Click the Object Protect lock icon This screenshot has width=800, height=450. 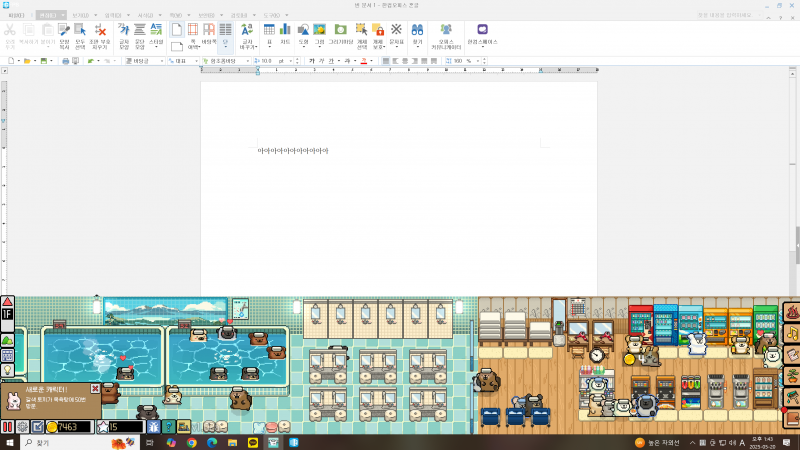378,30
